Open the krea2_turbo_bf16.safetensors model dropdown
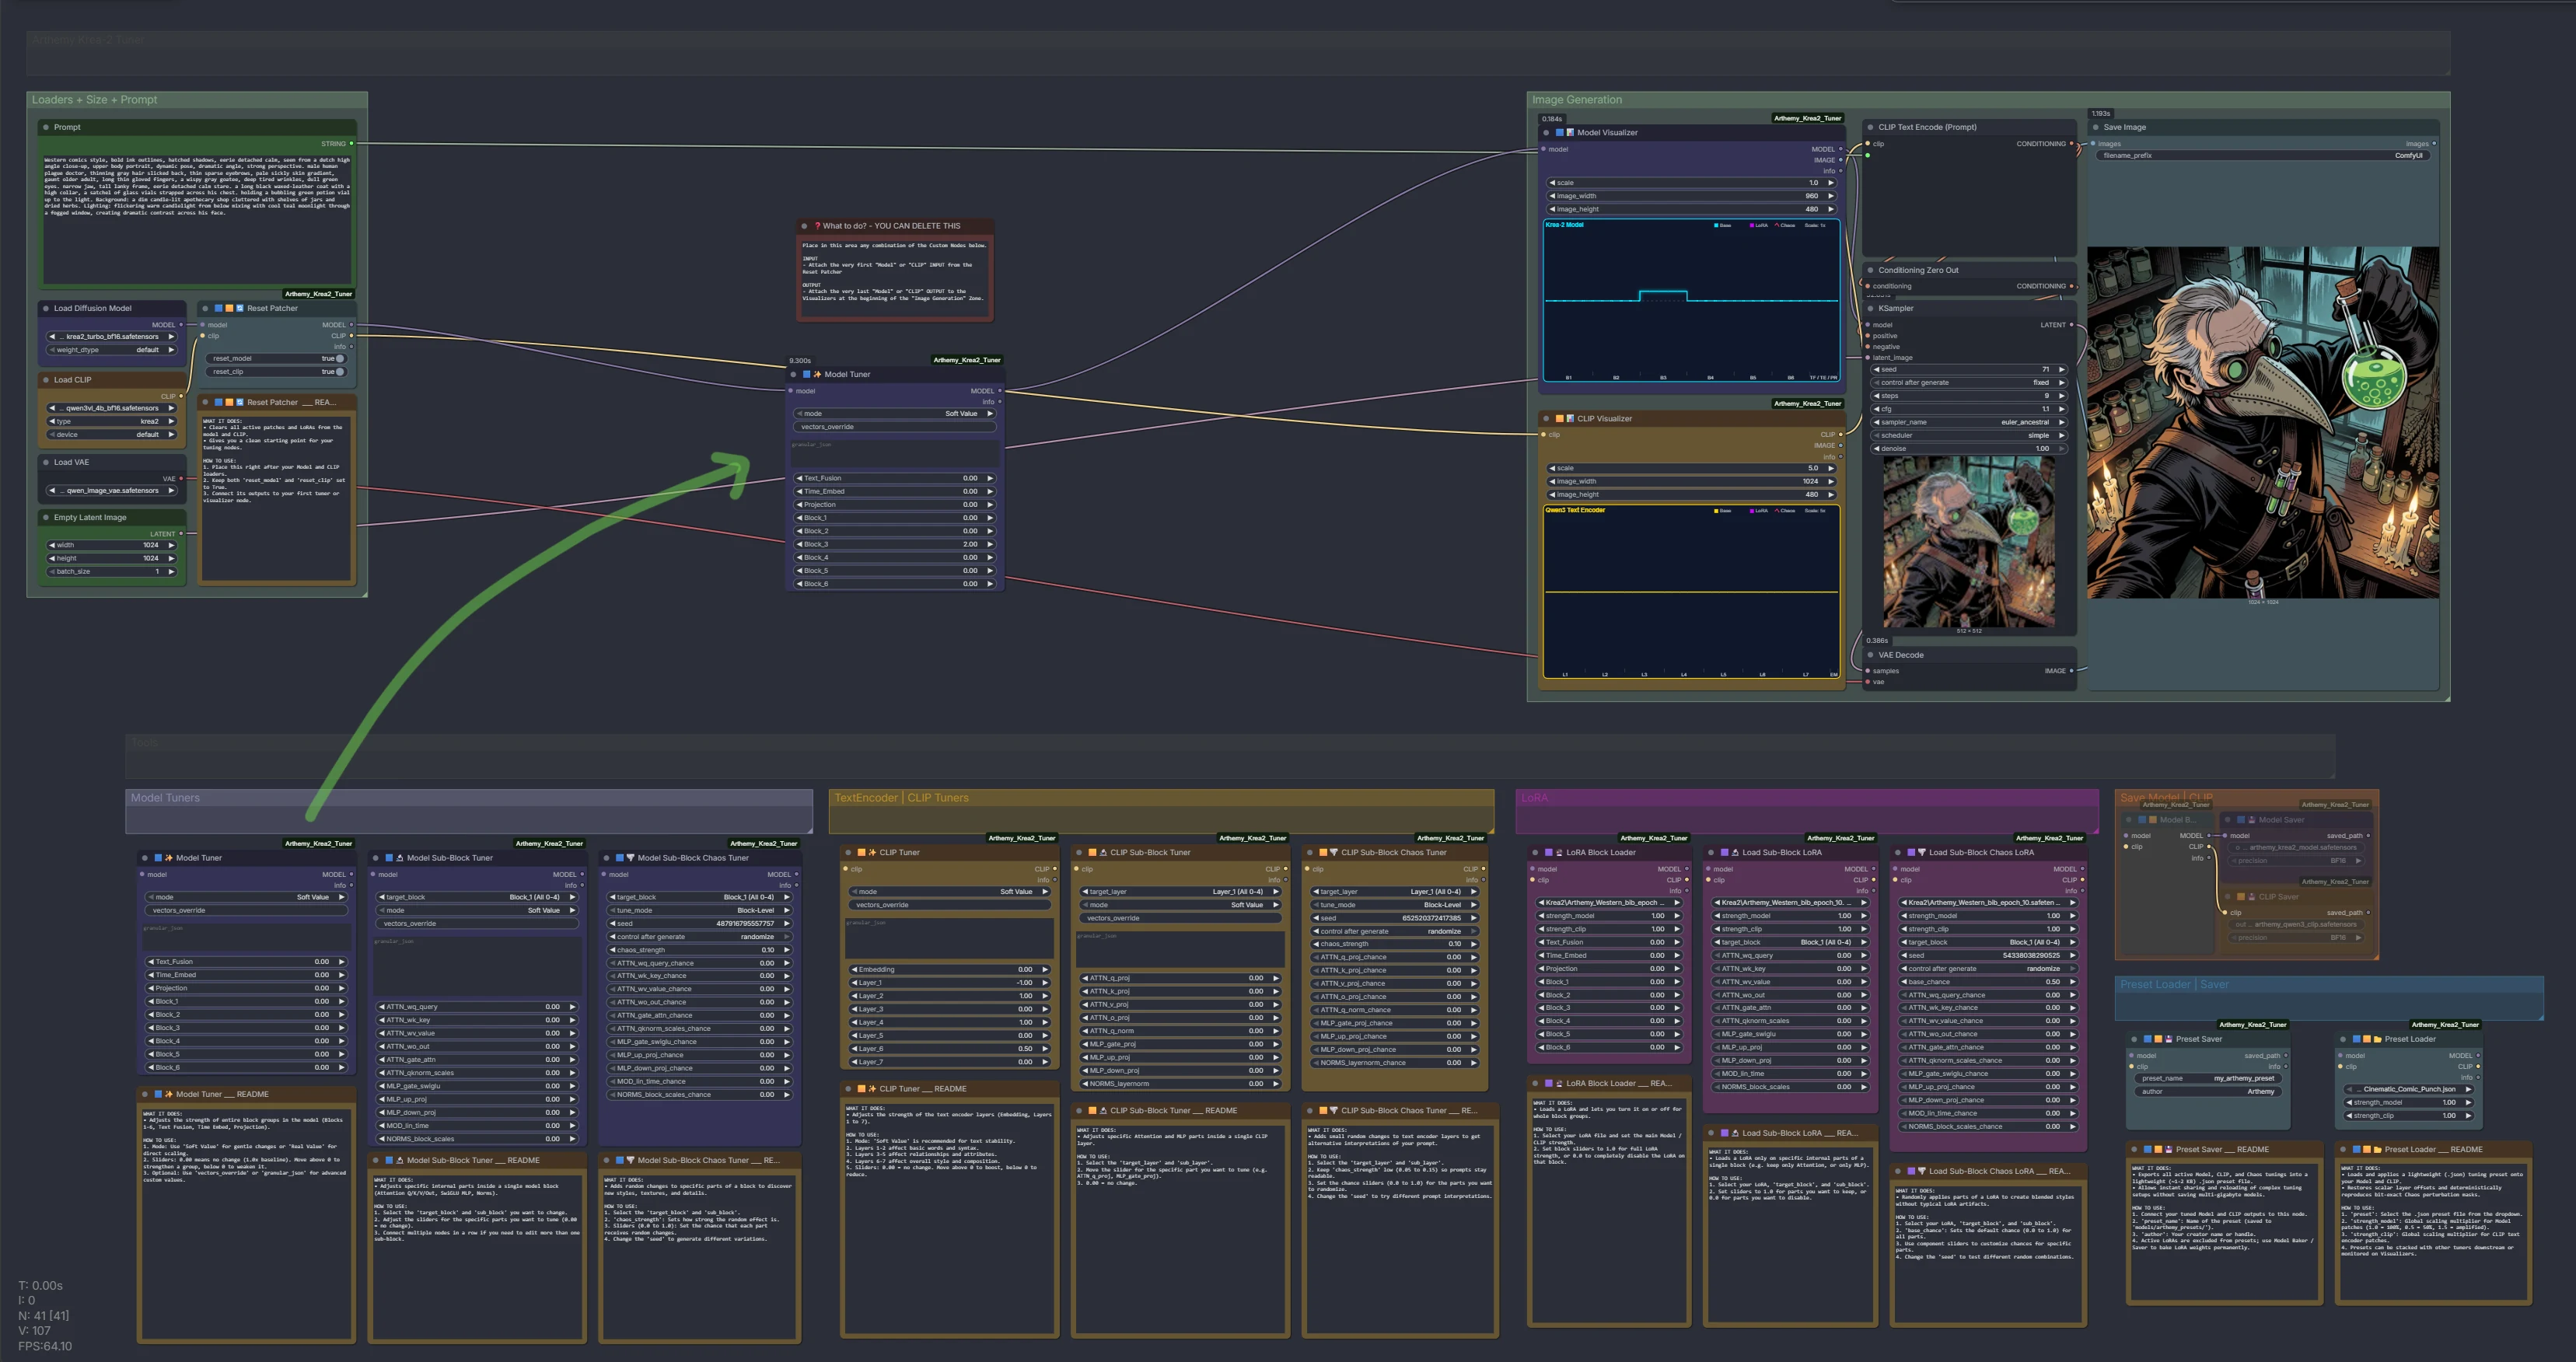 pyautogui.click(x=112, y=337)
